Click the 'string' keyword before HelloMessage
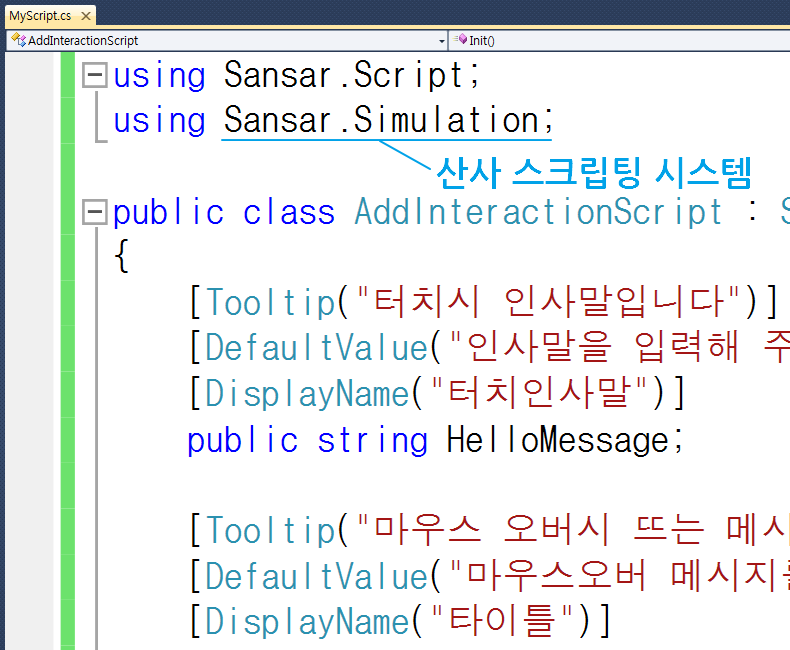 pos(372,441)
